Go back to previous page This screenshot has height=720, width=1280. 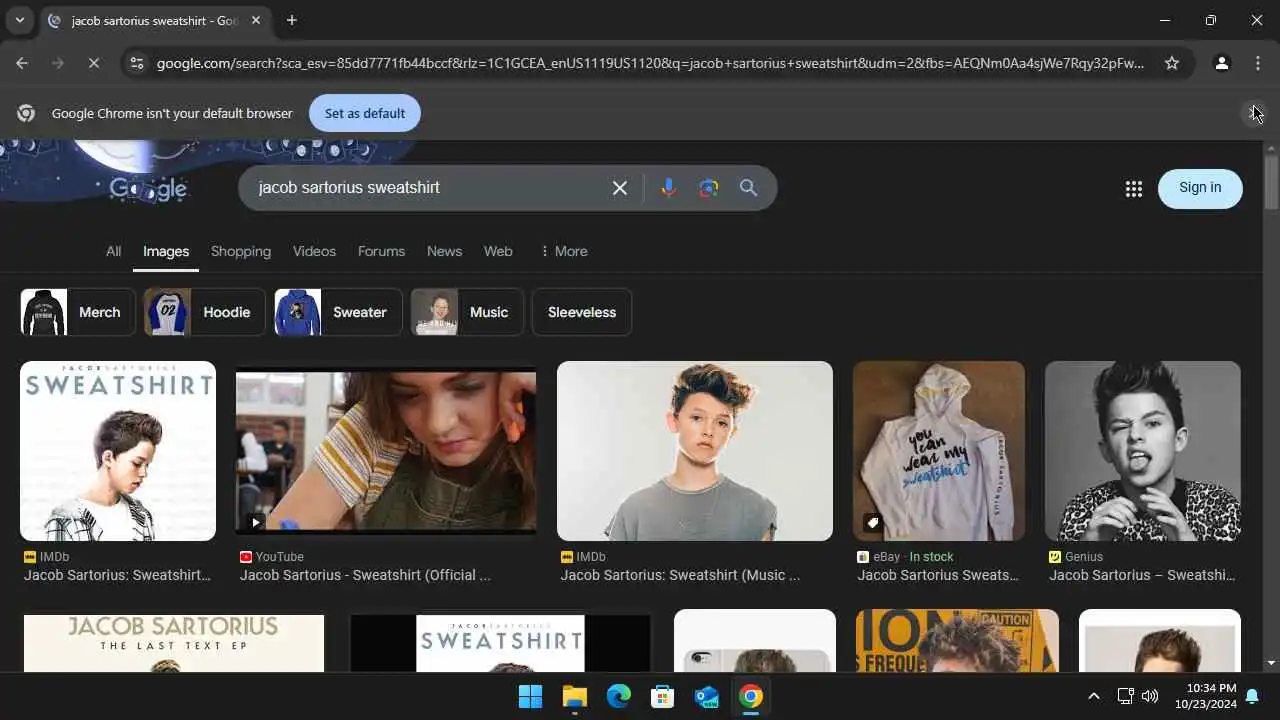22,63
